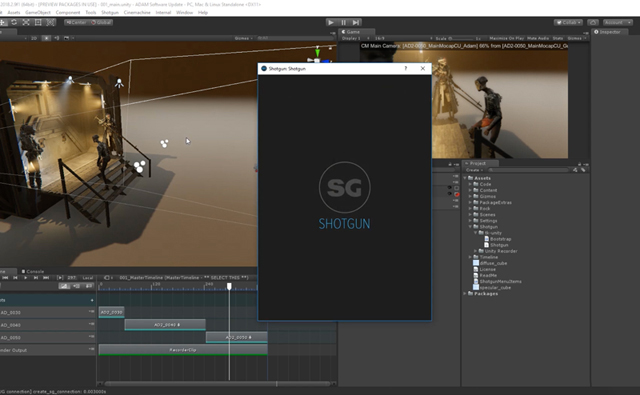Toggle the Global handle rotation button

(101, 22)
